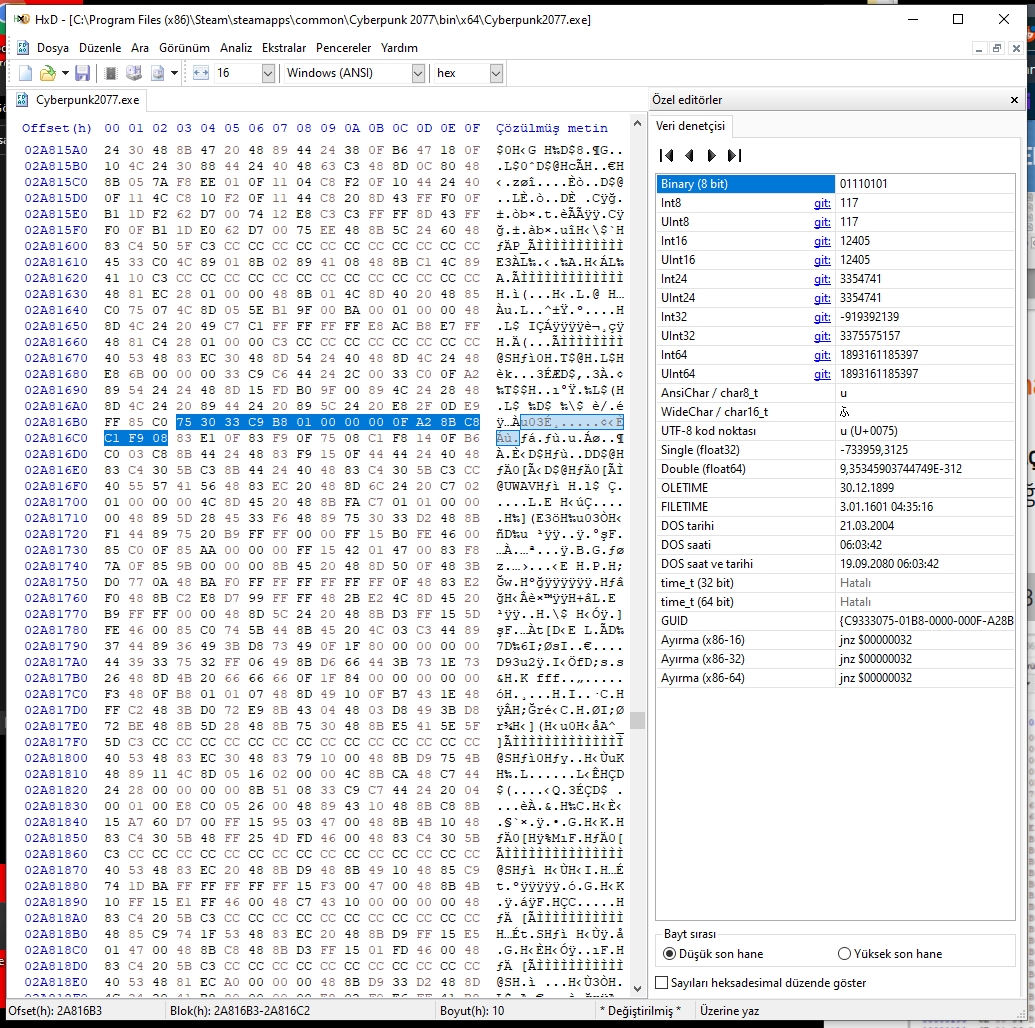
Task: Open the Analiz menu
Action: [x=236, y=48]
